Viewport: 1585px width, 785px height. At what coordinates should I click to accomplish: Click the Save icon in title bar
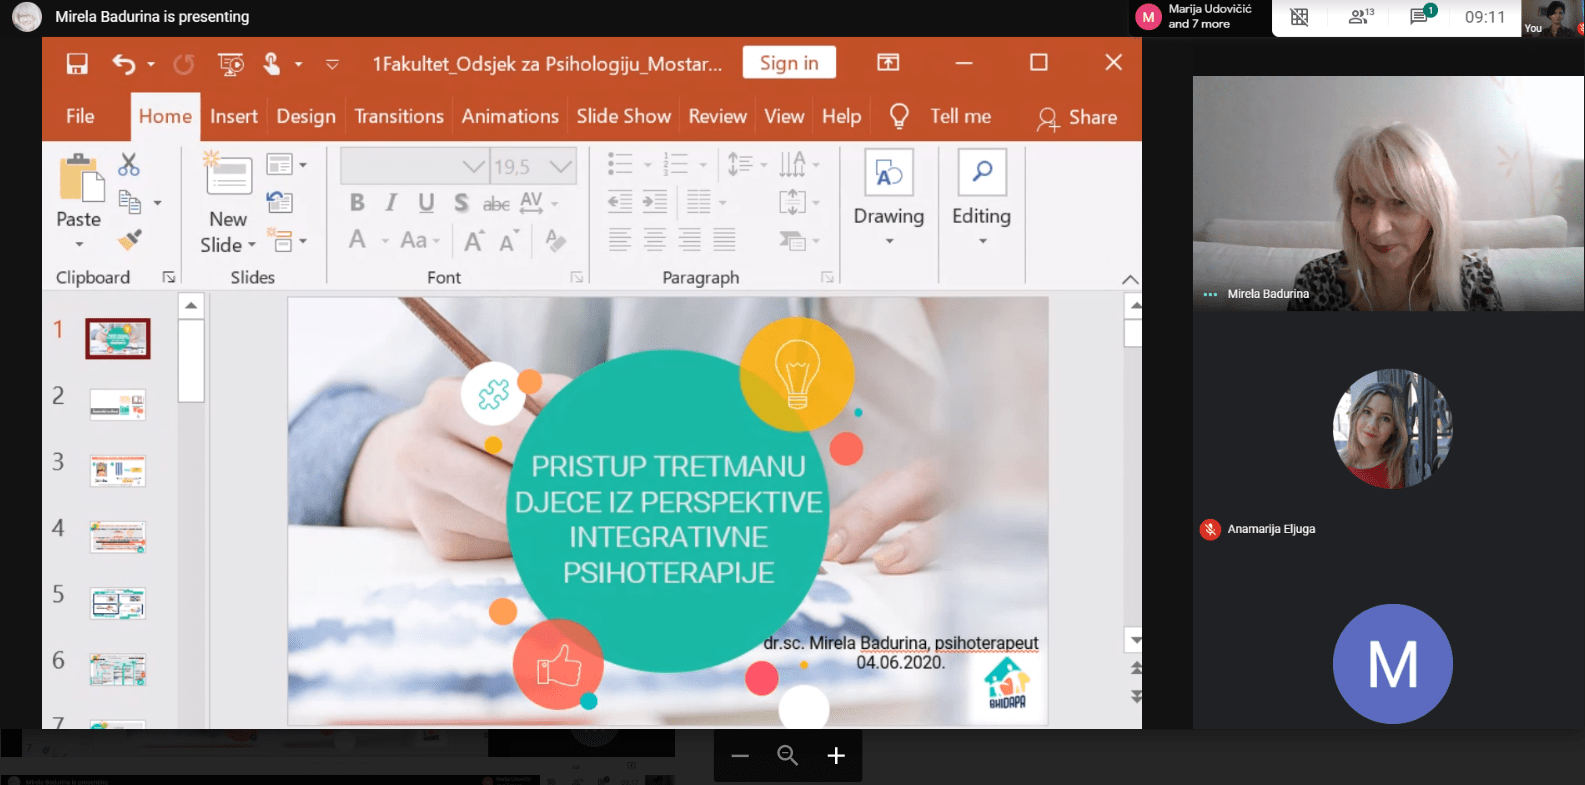click(x=77, y=64)
